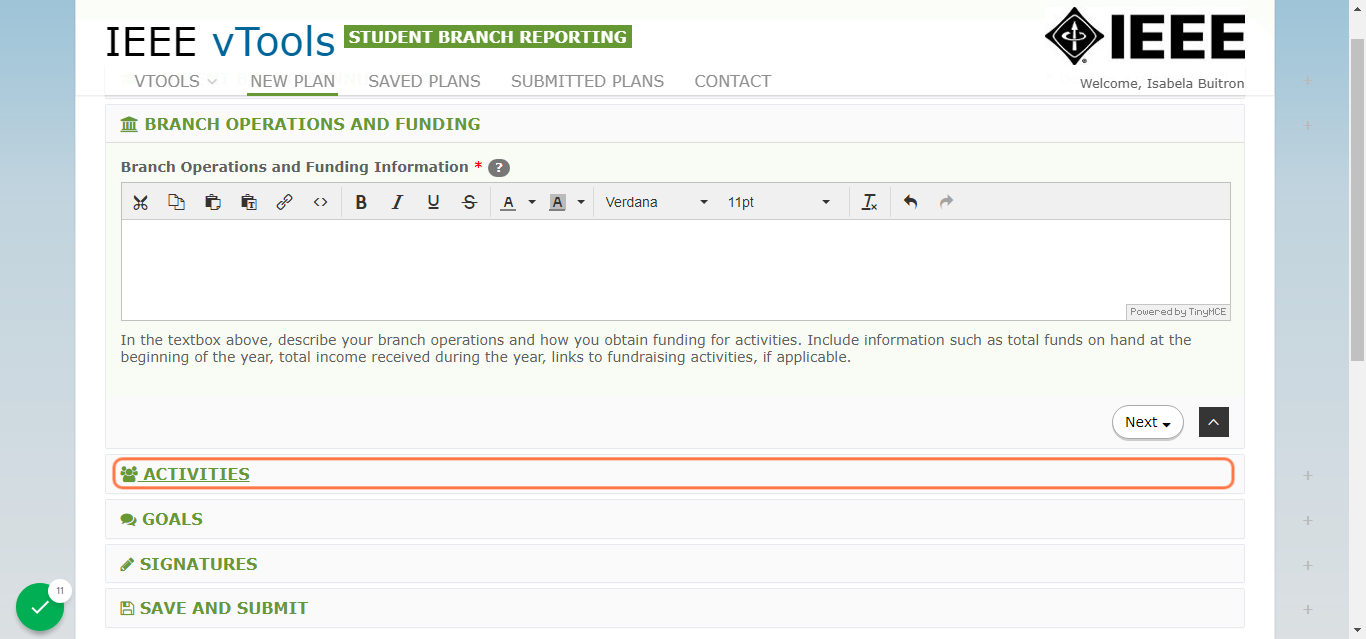Open text color dropdown arrow

tap(532, 202)
